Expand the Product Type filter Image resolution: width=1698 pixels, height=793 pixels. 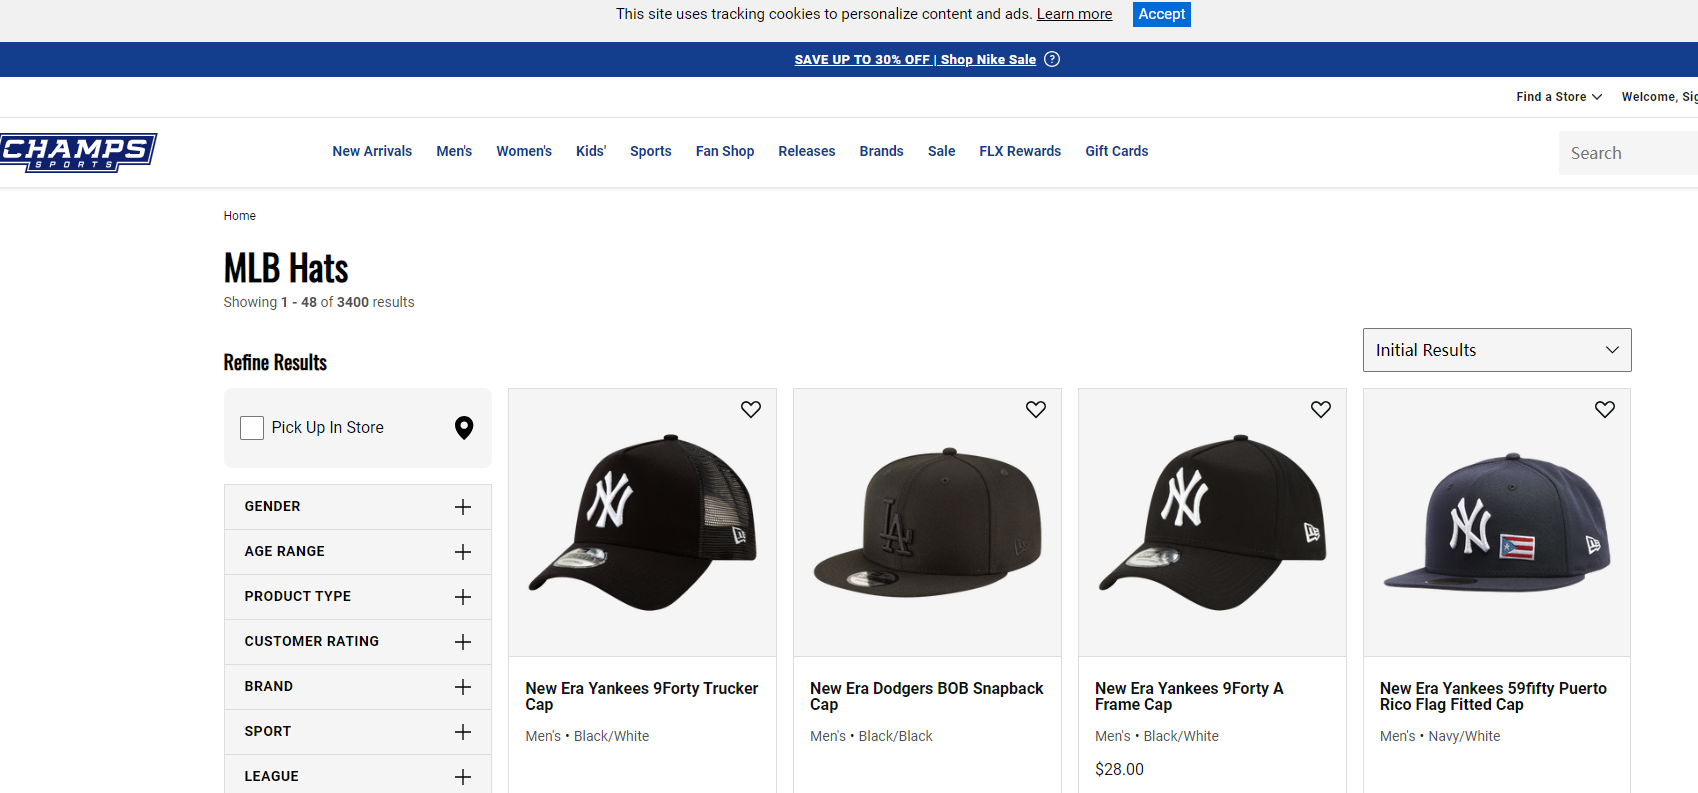coord(358,597)
